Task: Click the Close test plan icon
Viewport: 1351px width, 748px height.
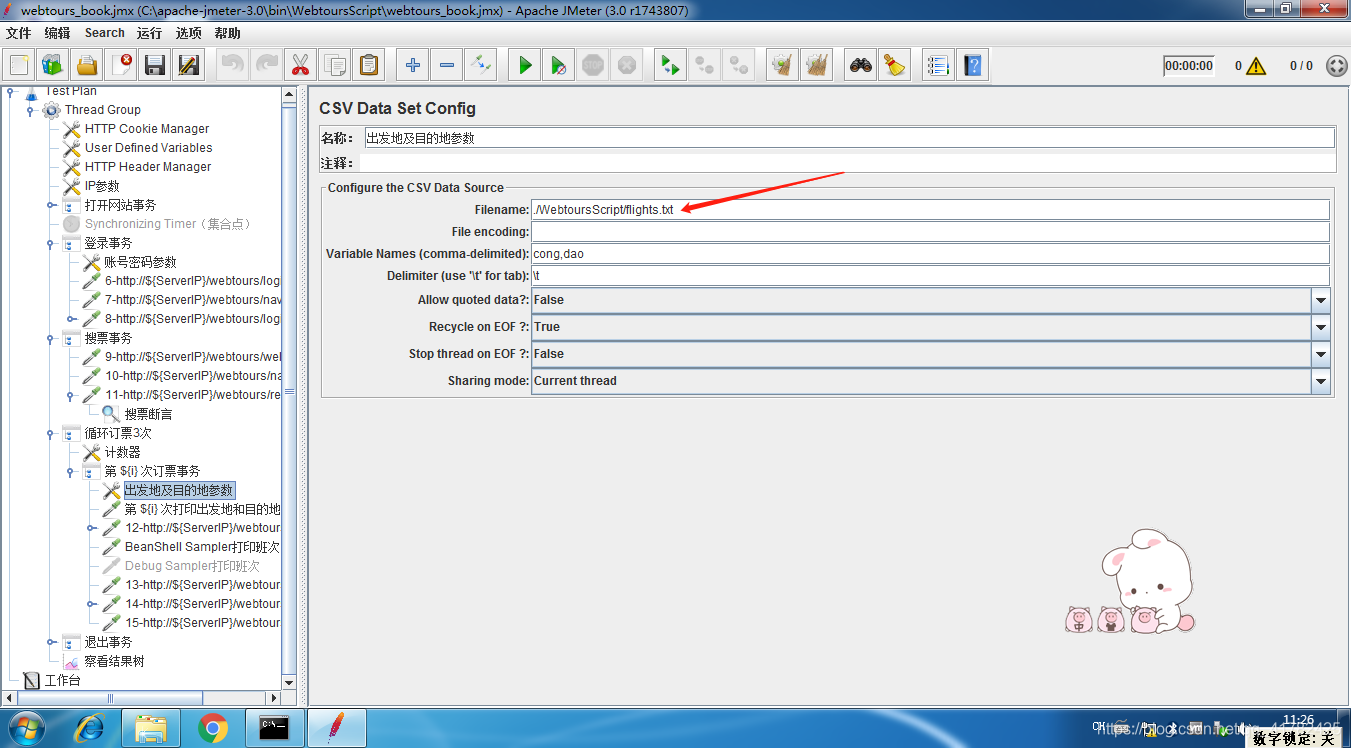Action: pos(121,66)
